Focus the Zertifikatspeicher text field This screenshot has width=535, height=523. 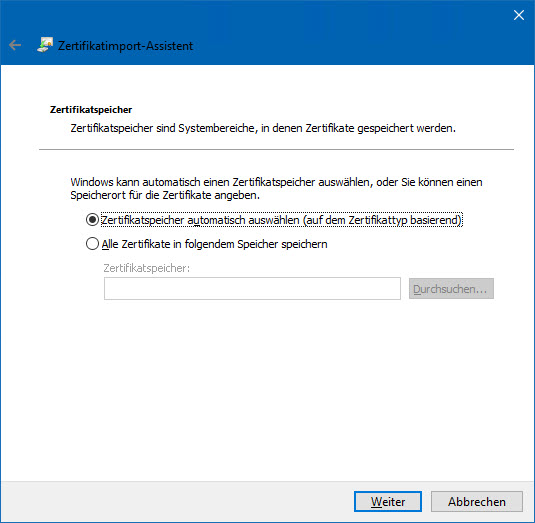click(x=252, y=289)
